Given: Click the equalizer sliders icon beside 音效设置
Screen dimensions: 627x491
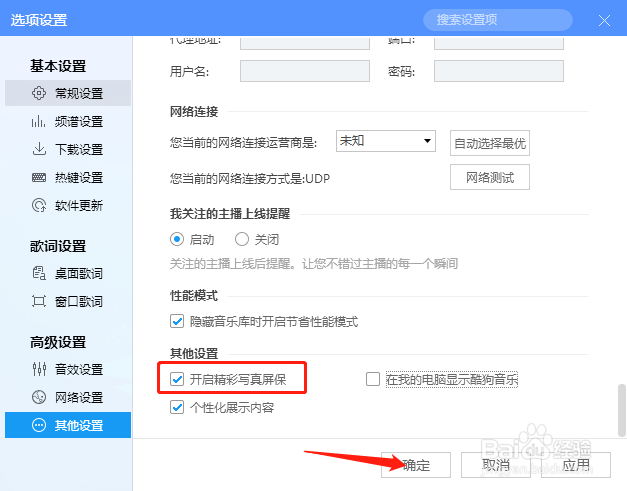Looking at the screenshot, I should pos(39,369).
